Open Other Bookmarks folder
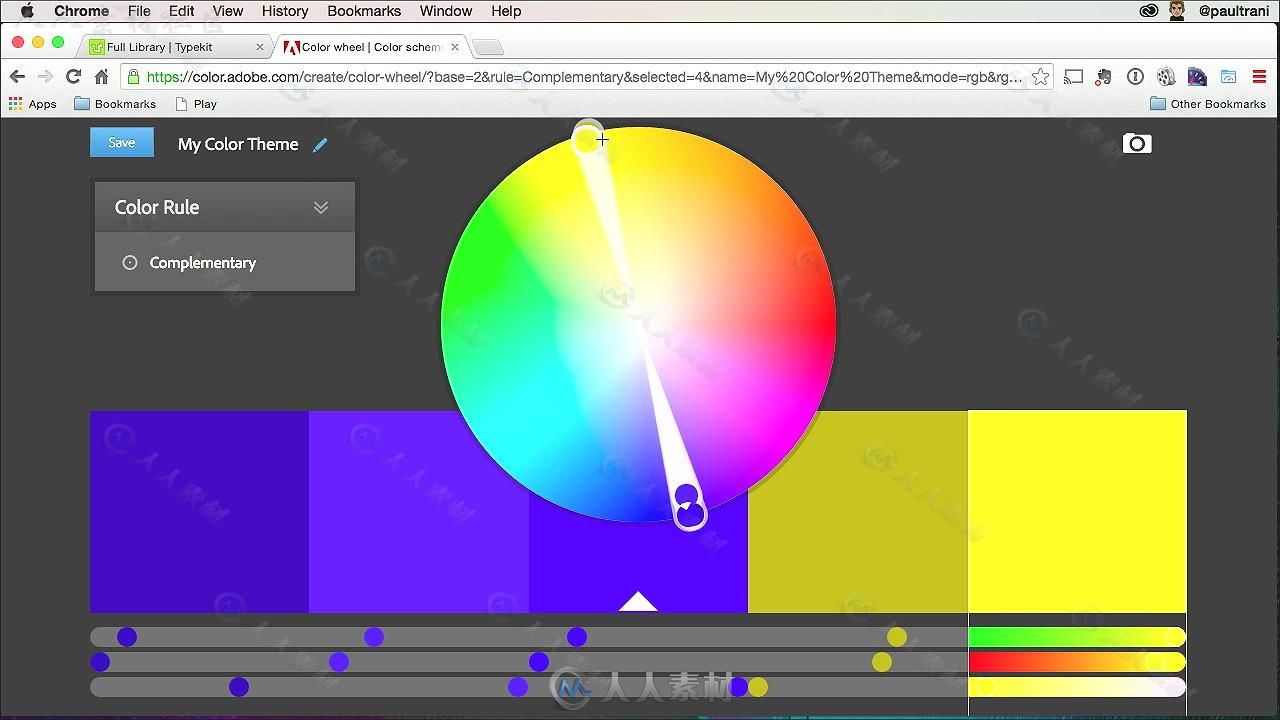Screen dimensions: 1280x720 1208,104
